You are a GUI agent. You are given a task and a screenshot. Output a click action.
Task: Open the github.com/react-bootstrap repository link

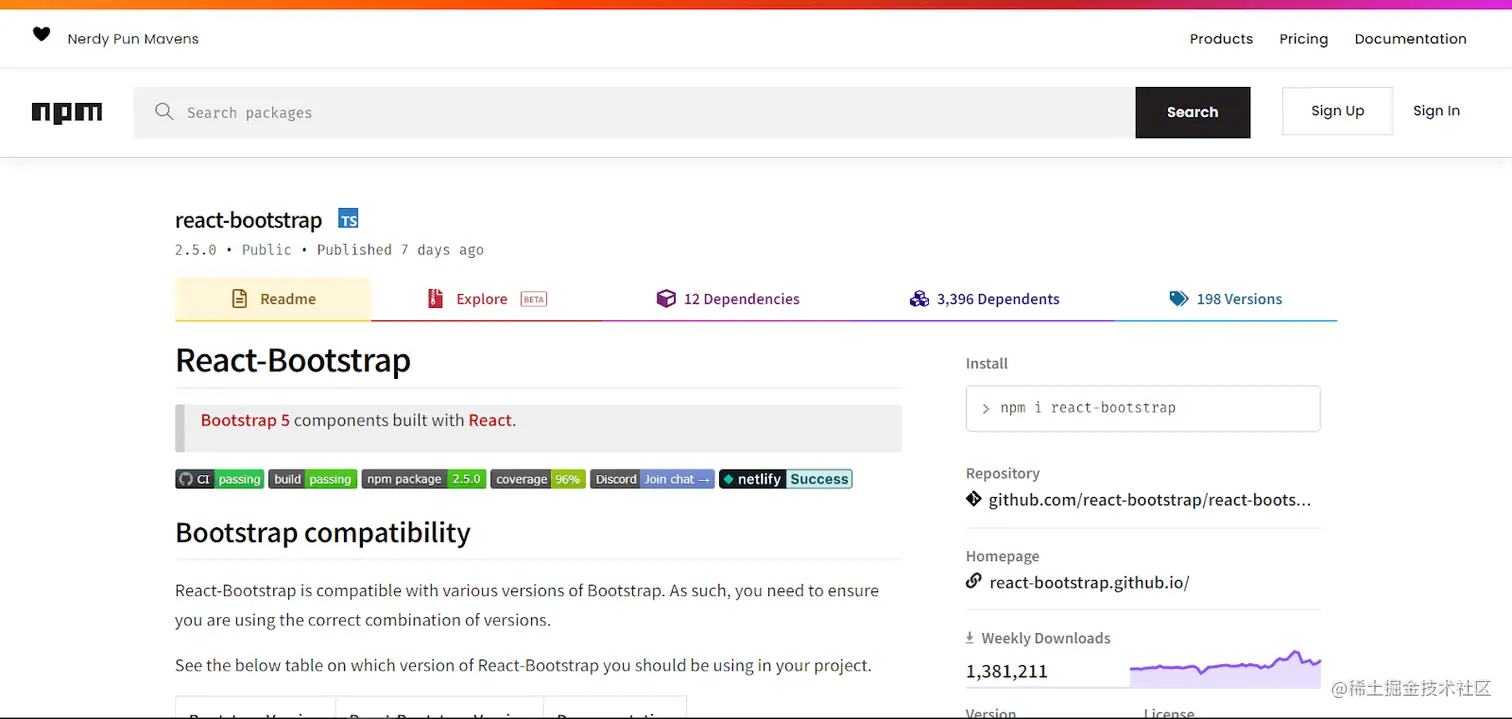point(1149,499)
